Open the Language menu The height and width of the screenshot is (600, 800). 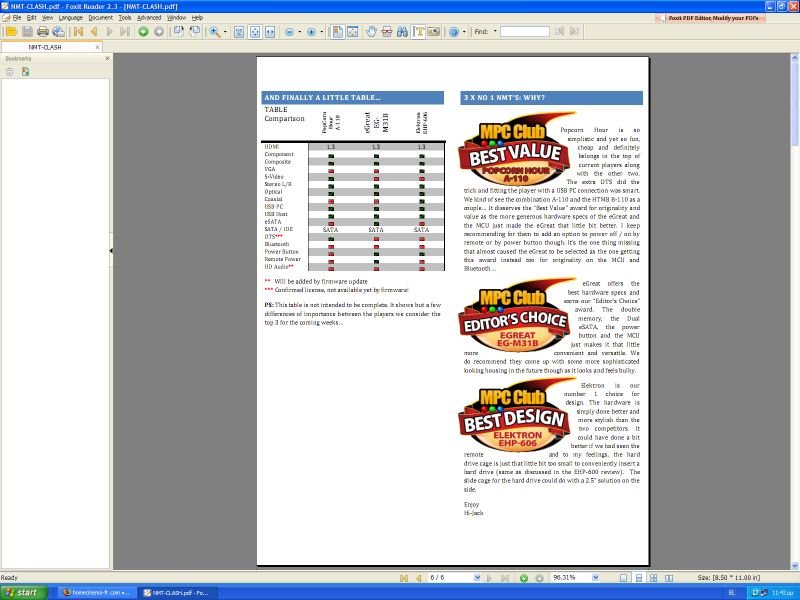(x=71, y=18)
